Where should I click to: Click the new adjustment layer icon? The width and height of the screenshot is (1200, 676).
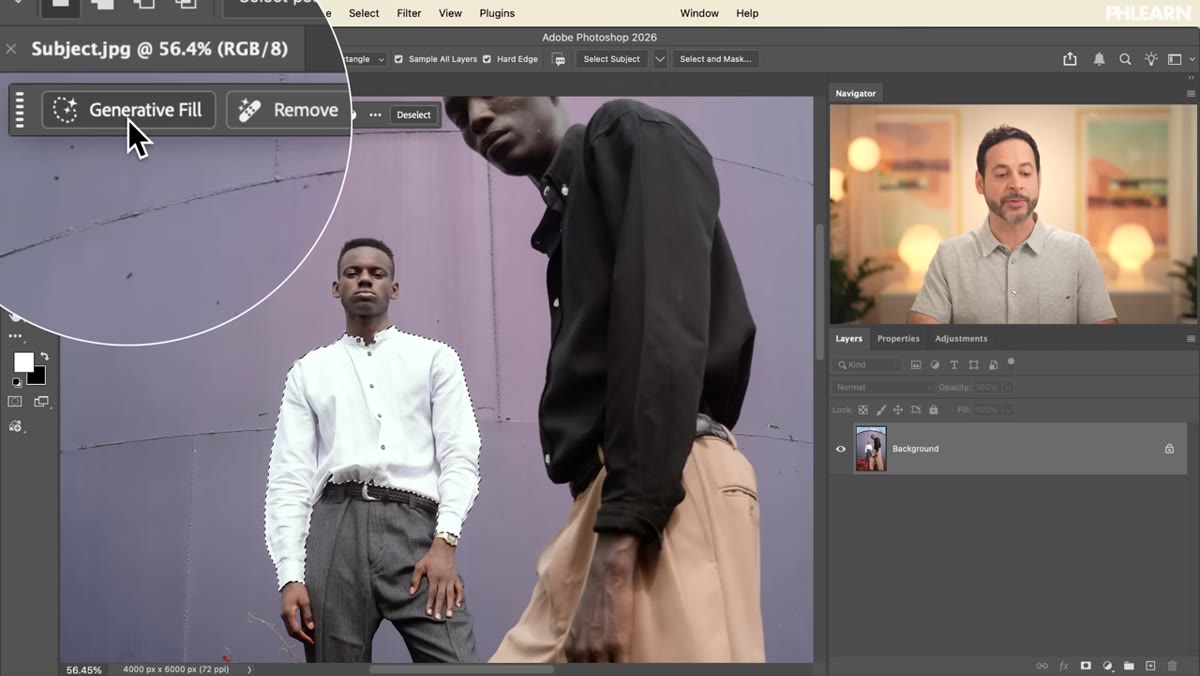(1107, 665)
